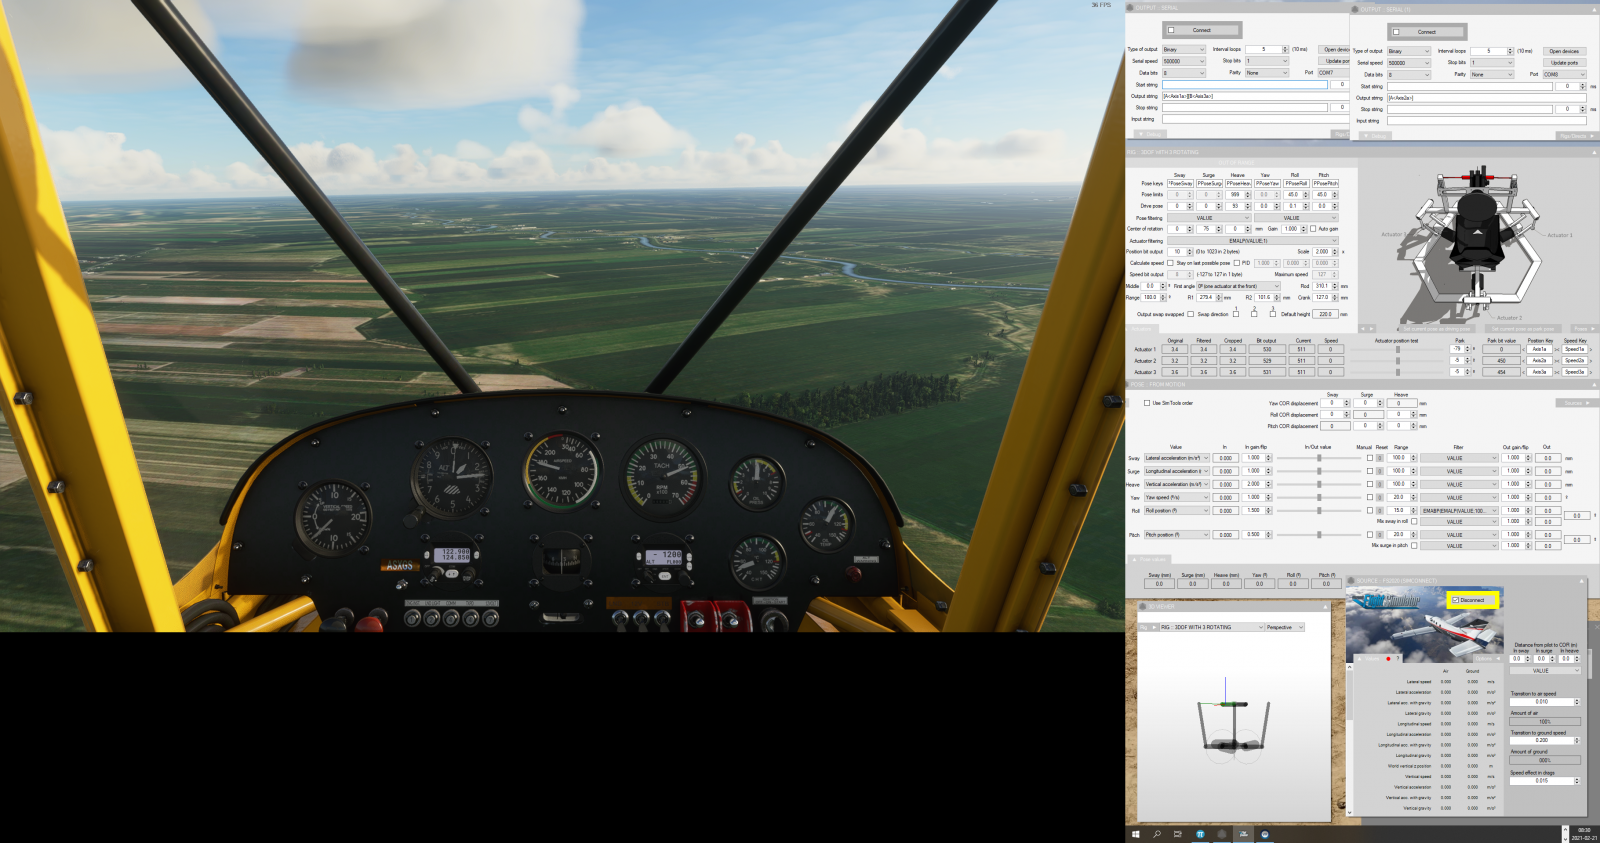
Task: Click the Output Serial window hexagon icon
Action: pos(1131,8)
